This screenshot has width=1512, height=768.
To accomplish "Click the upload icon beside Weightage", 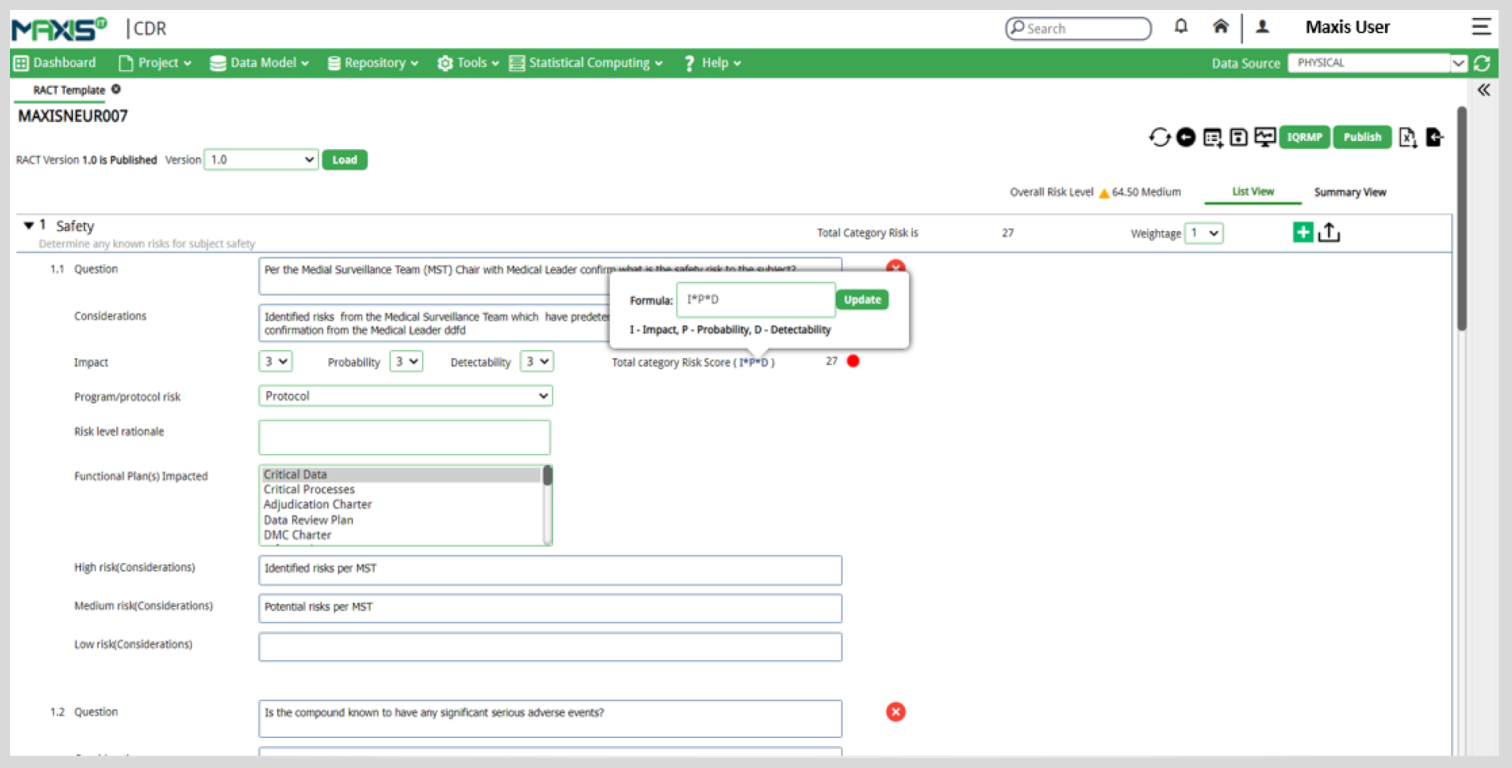I will [x=1329, y=232].
